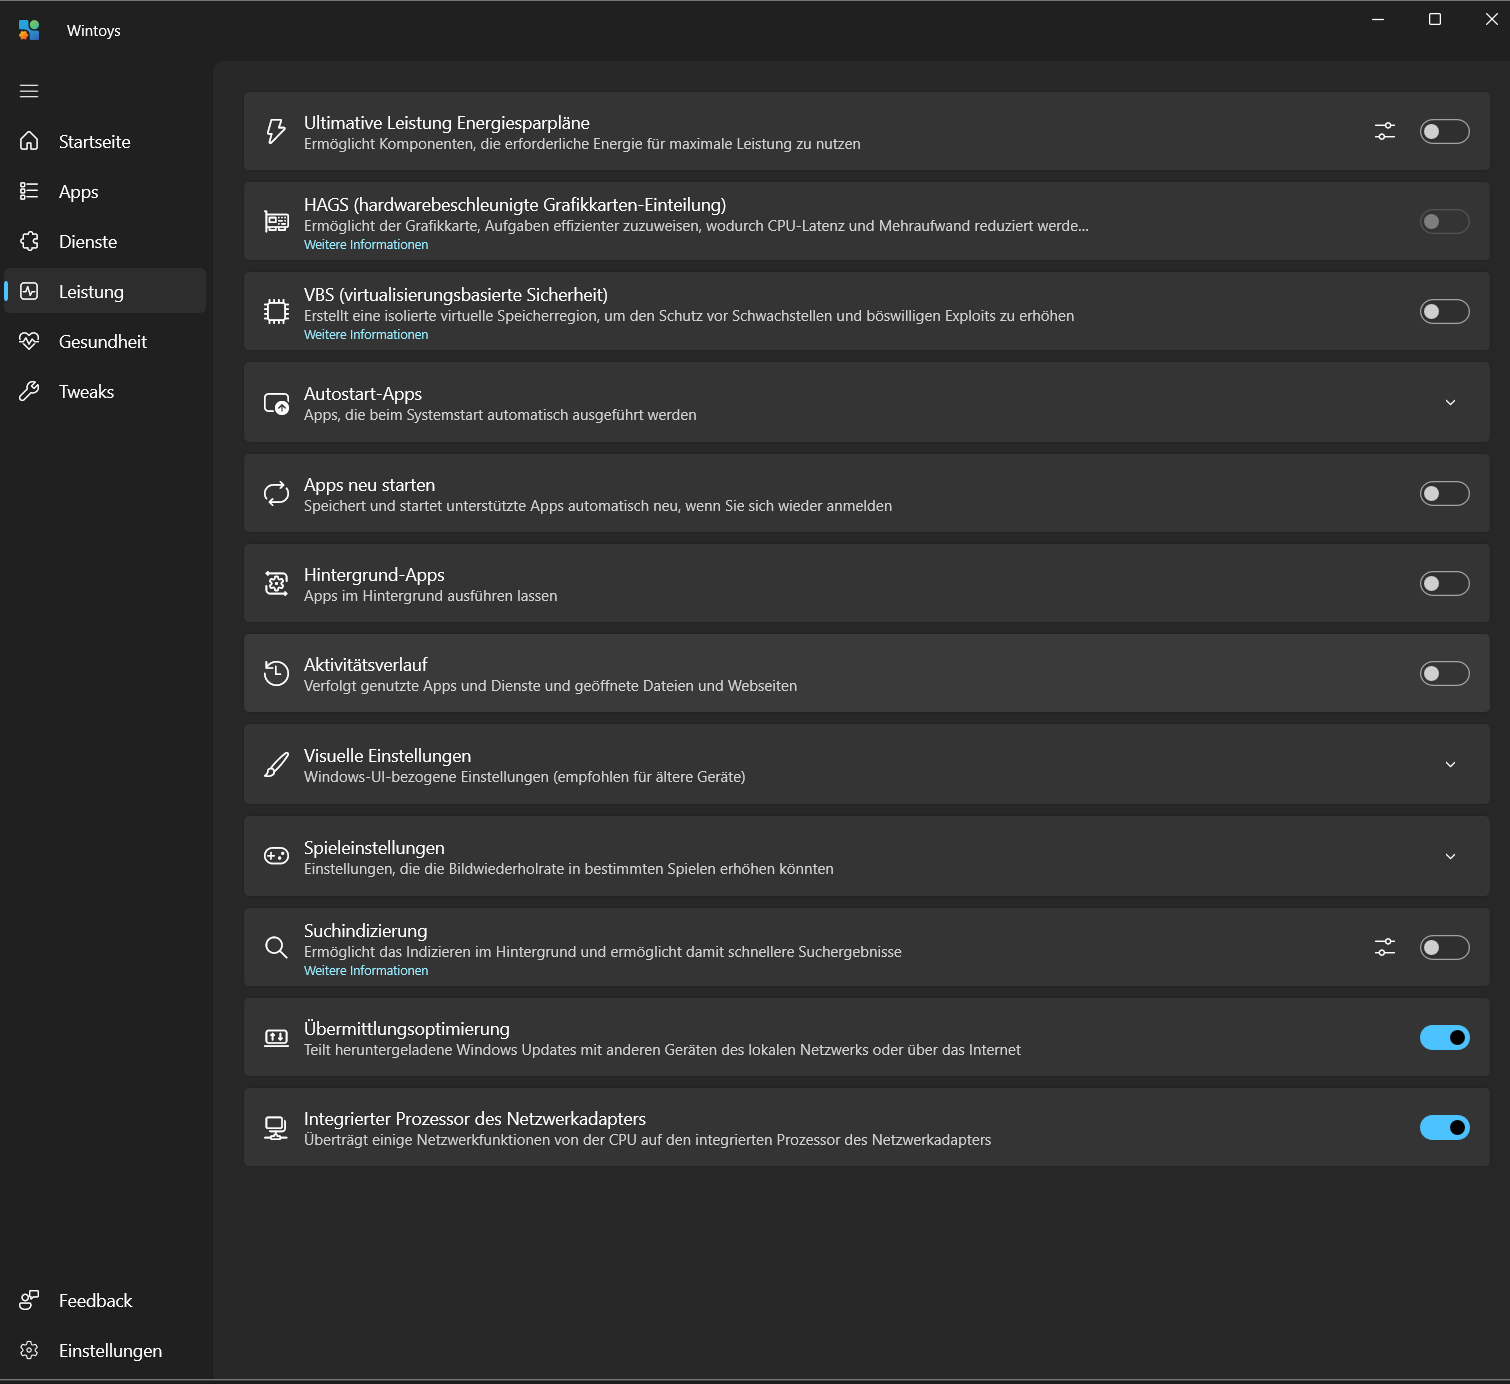The image size is (1510, 1384).
Task: Open search indexing options sliders icon
Action: click(1384, 947)
